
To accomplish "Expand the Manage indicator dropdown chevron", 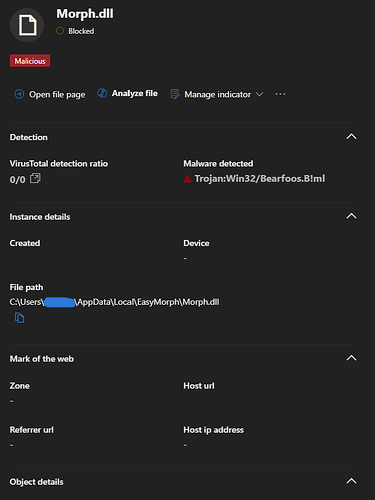I will (x=259, y=95).
